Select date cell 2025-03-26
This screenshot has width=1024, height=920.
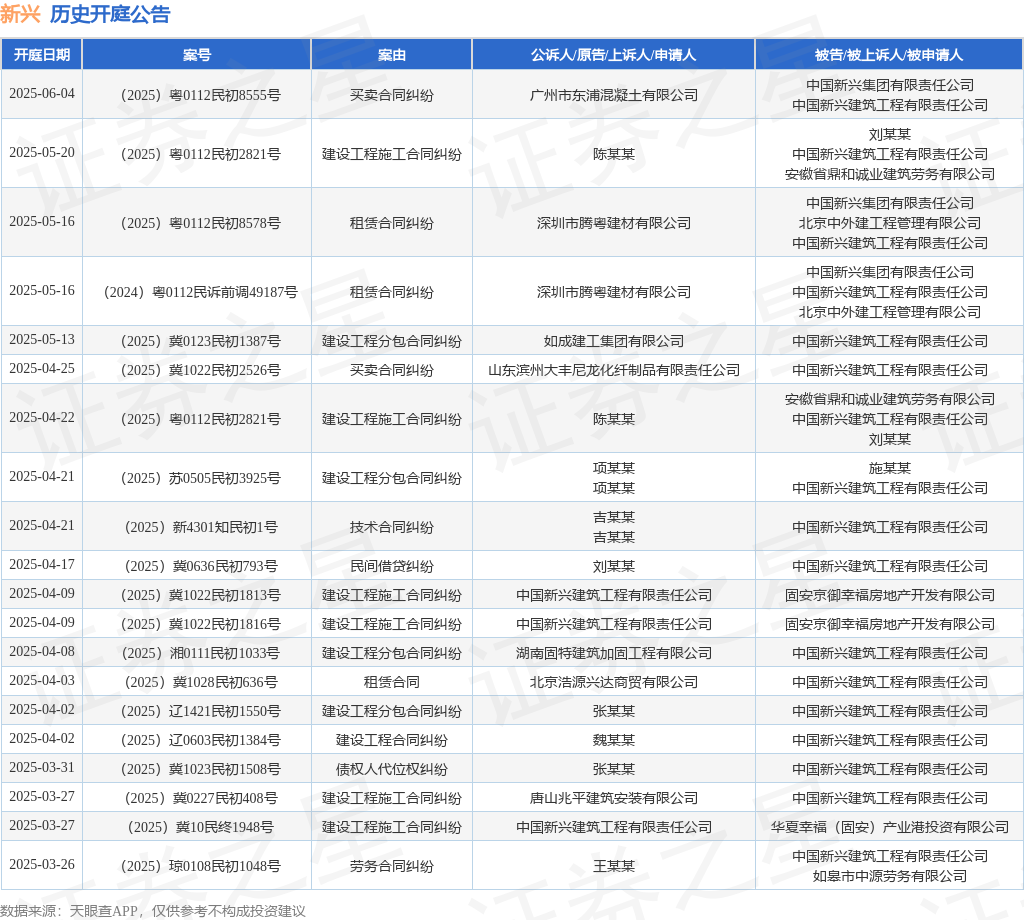point(42,864)
